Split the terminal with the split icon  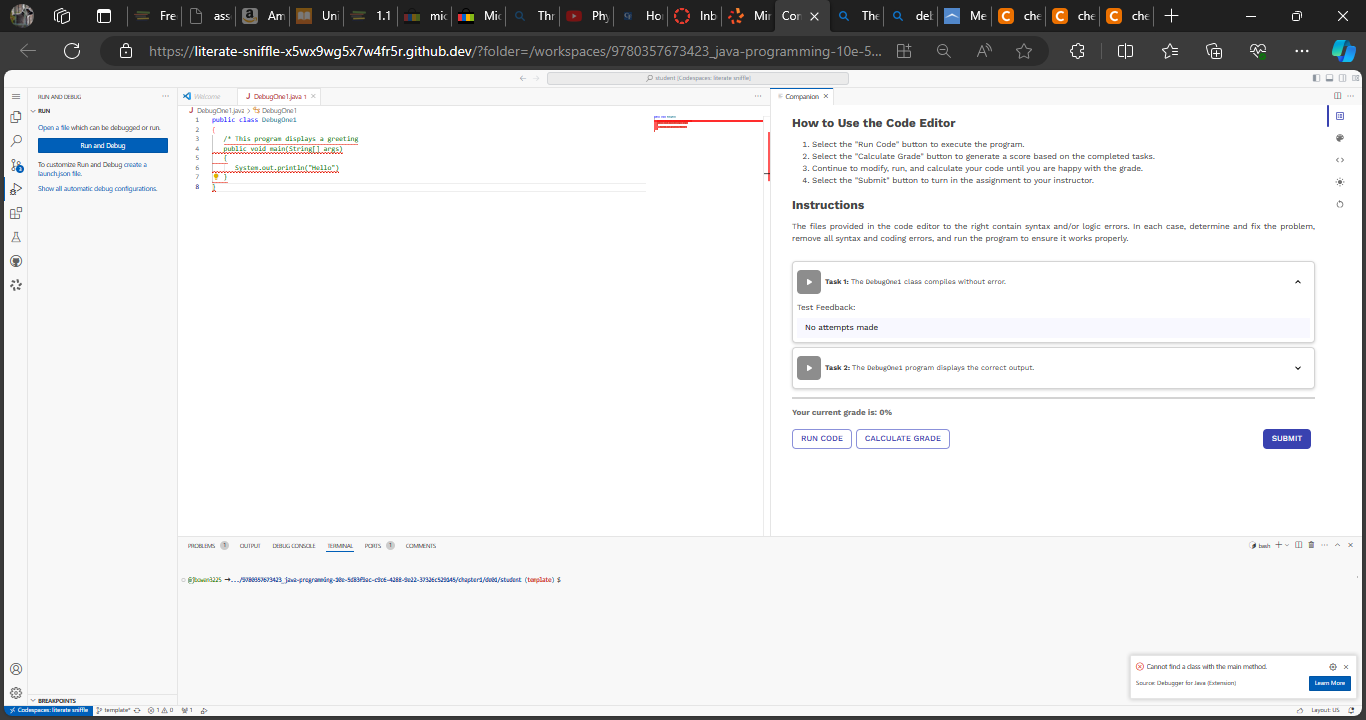pos(1298,545)
